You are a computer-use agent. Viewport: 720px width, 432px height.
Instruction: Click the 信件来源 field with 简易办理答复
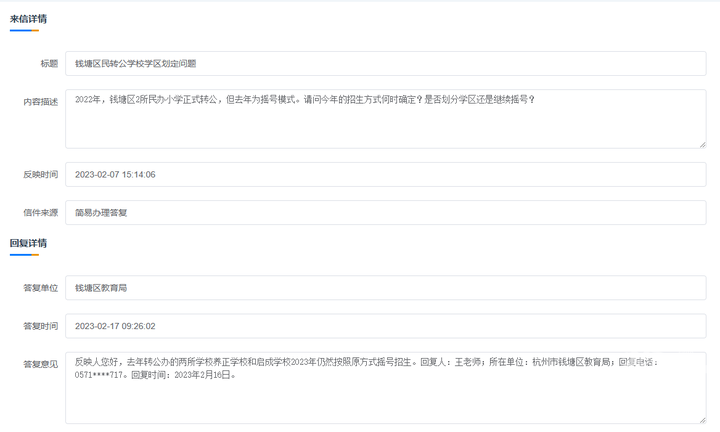click(x=385, y=212)
